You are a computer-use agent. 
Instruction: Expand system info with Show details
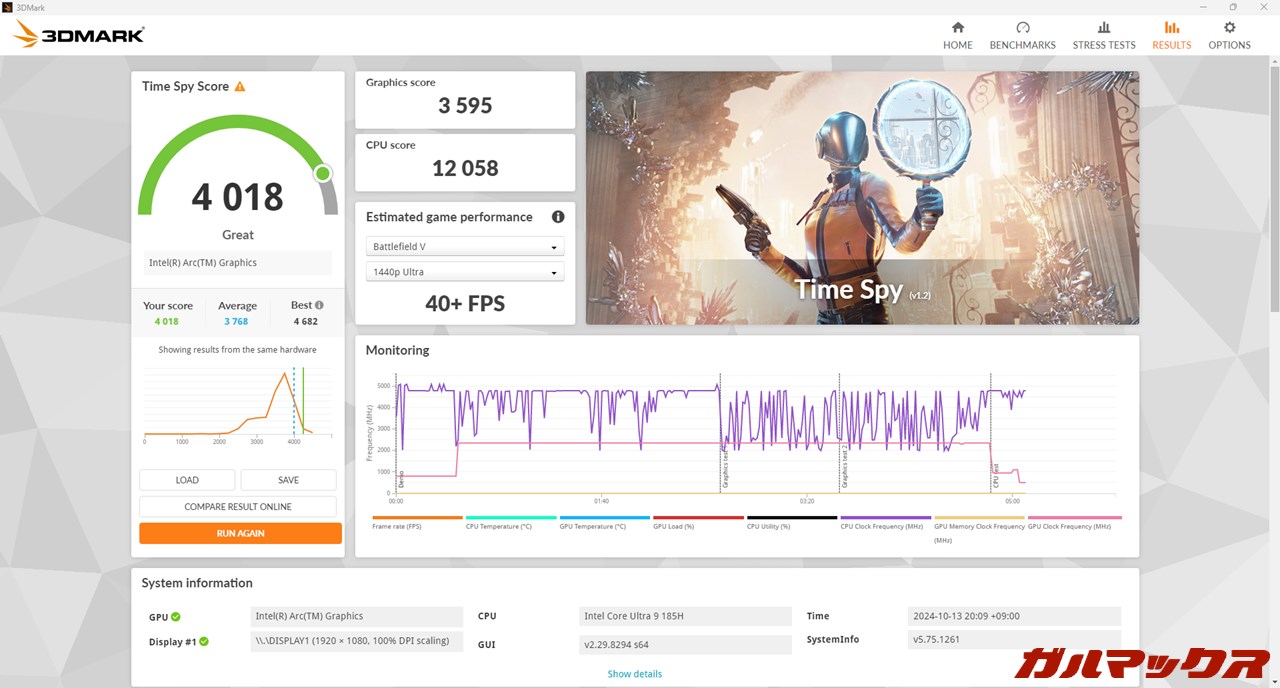coord(634,674)
